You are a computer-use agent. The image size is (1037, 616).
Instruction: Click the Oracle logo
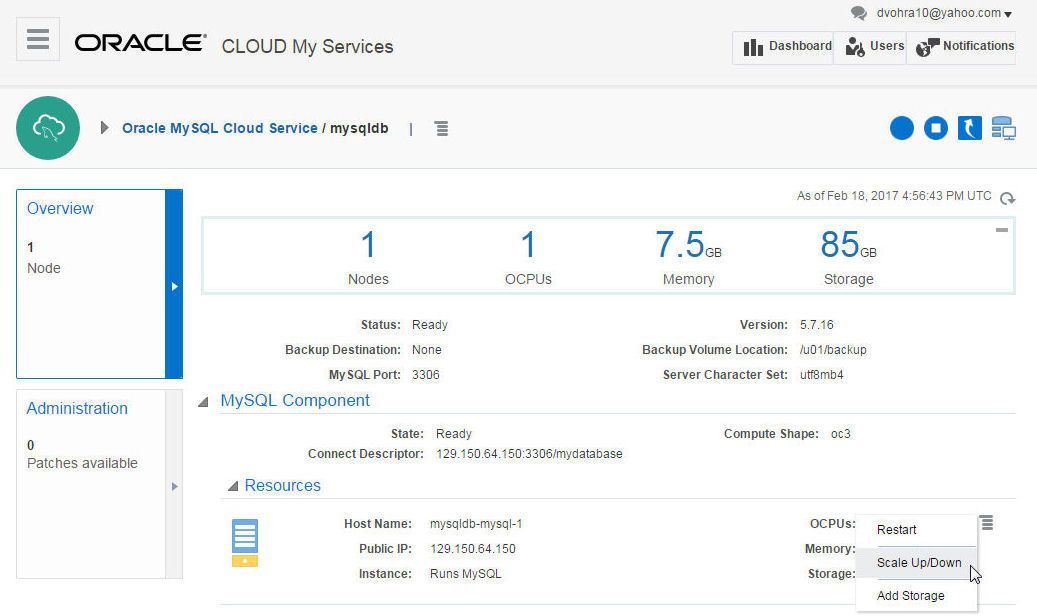pos(141,43)
